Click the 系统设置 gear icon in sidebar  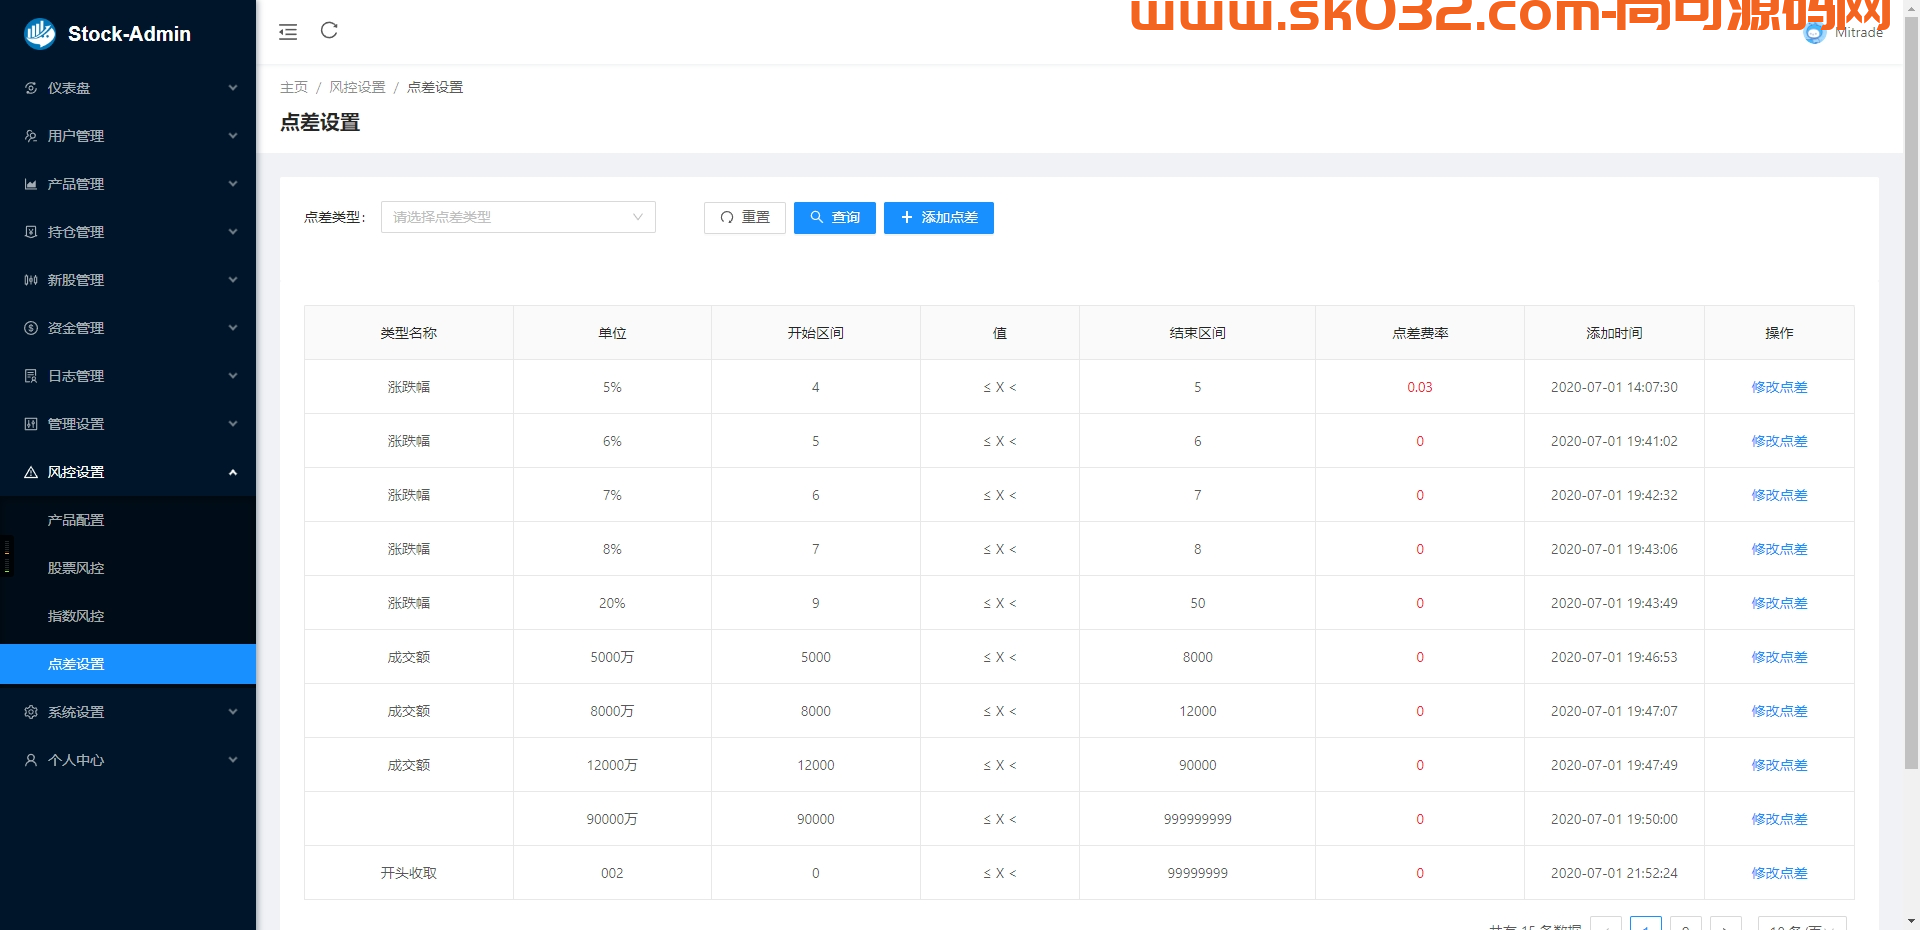31,712
